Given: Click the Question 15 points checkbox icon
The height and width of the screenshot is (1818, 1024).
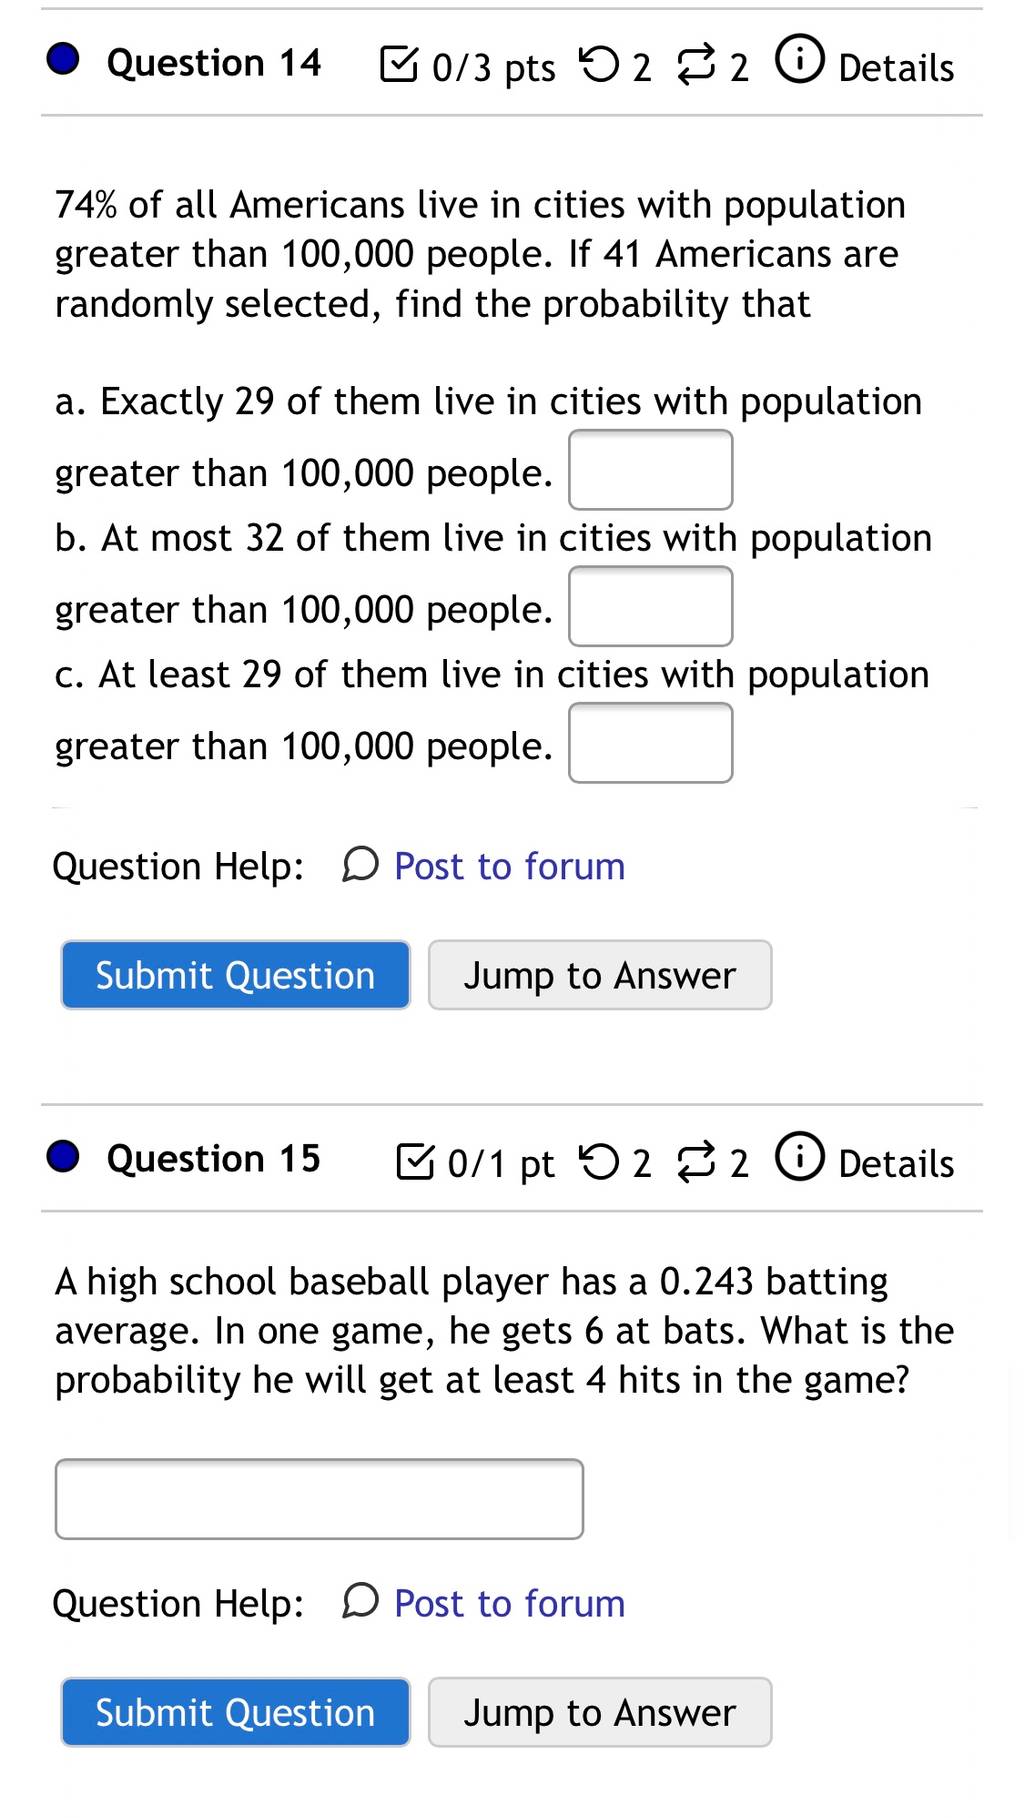Looking at the screenshot, I should [x=415, y=1161].
